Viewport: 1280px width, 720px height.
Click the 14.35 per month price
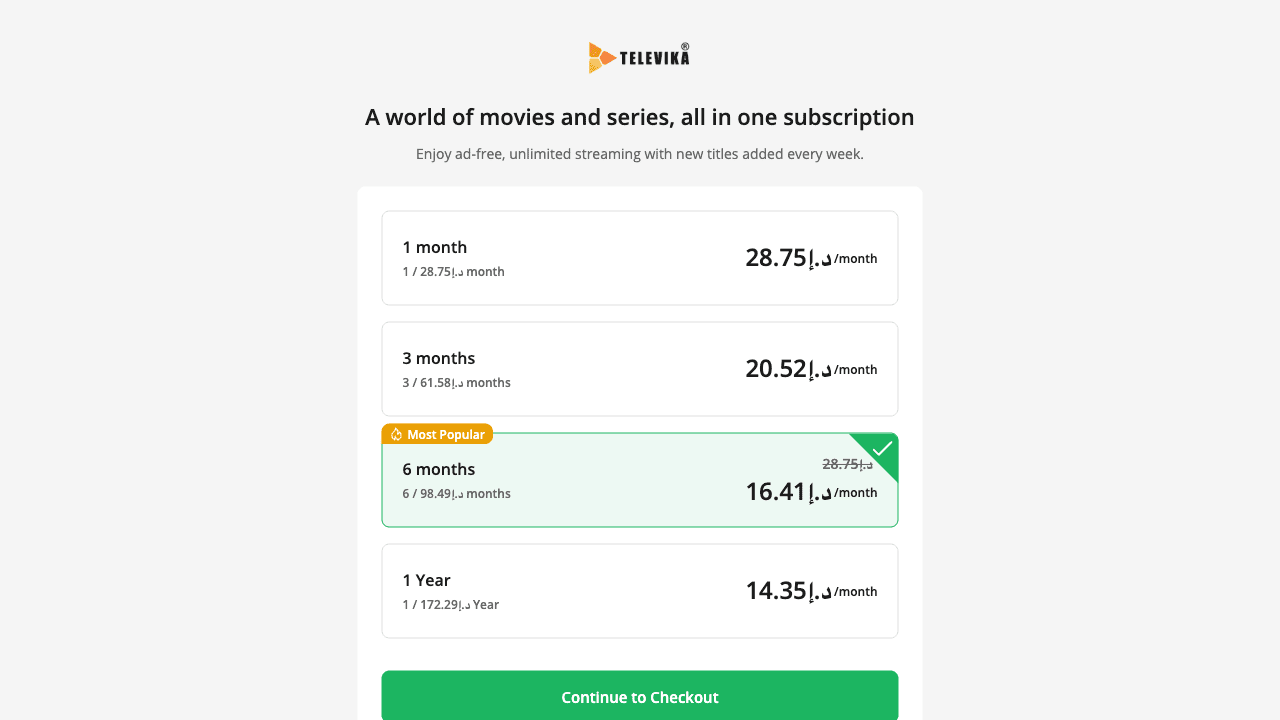point(811,591)
